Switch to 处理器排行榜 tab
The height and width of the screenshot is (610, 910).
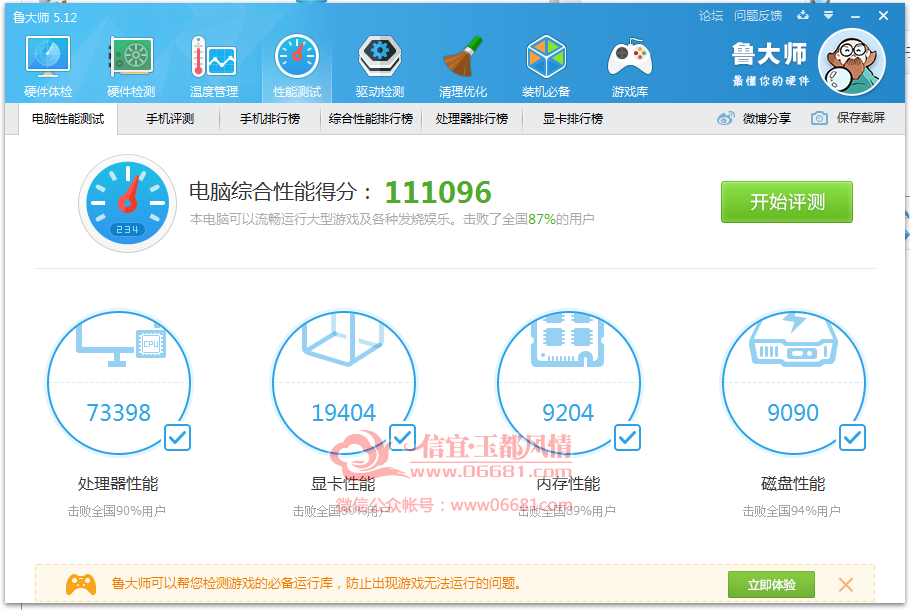[x=472, y=119]
